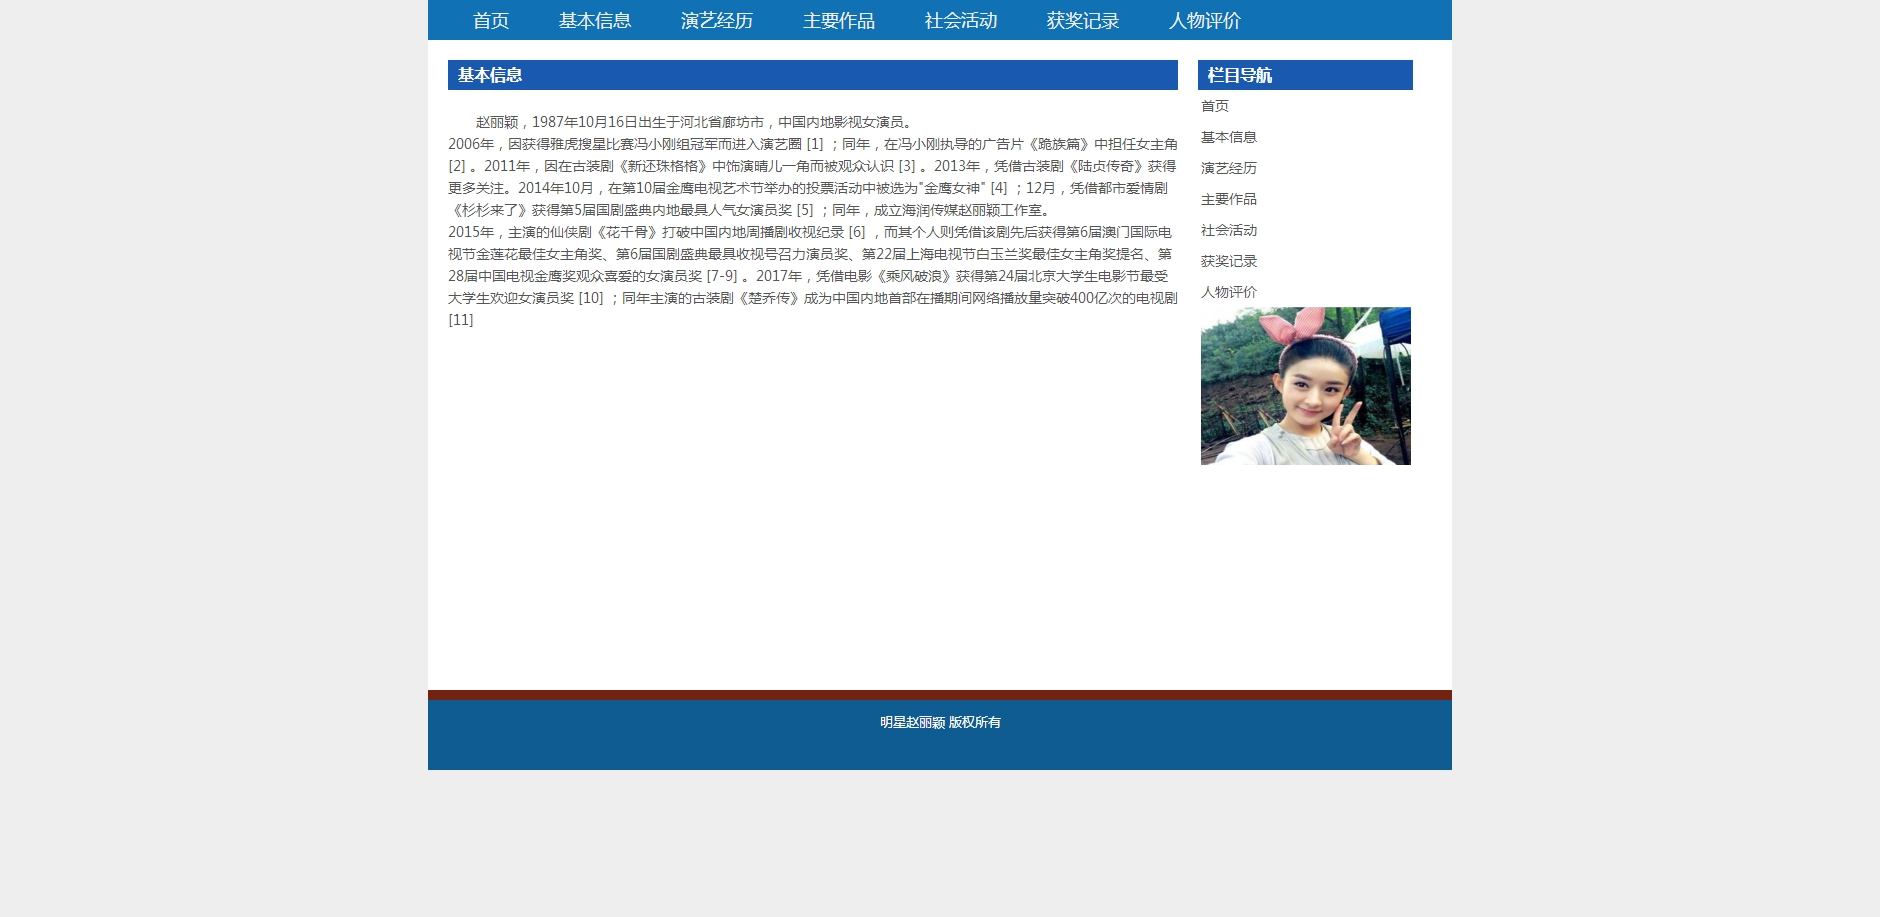1880x917 pixels.
Task: Select the 演艺经历 sidebar link
Action: pos(1228,168)
